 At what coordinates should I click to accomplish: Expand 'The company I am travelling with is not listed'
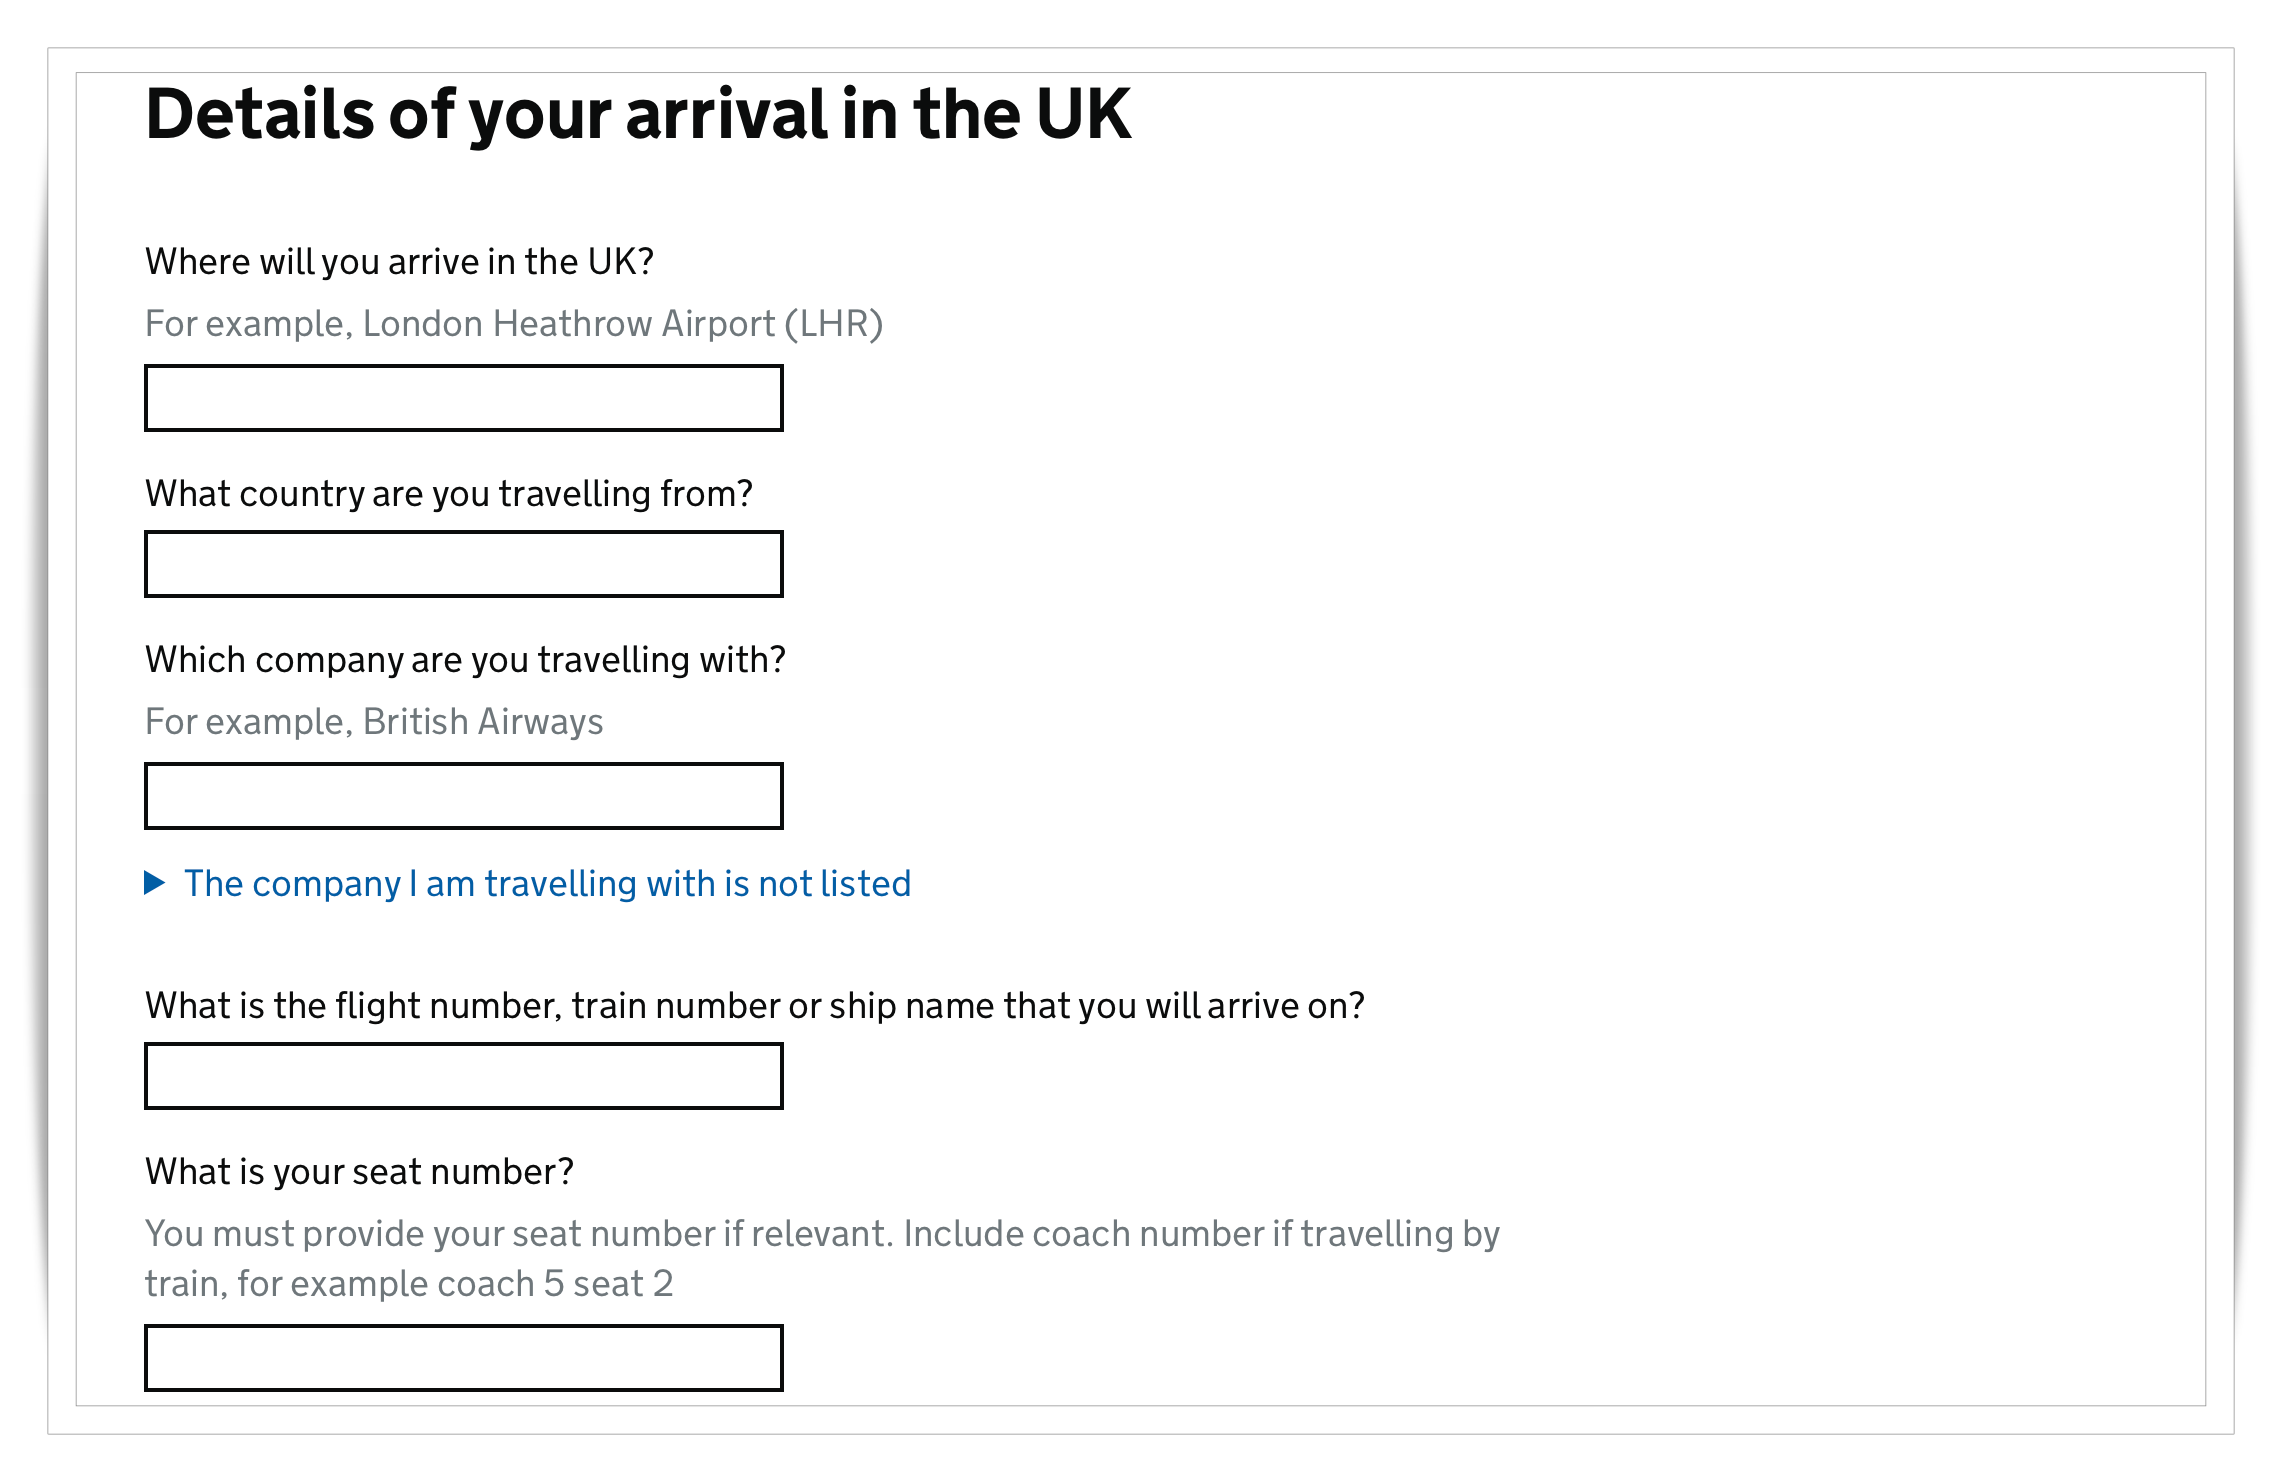click(x=546, y=884)
